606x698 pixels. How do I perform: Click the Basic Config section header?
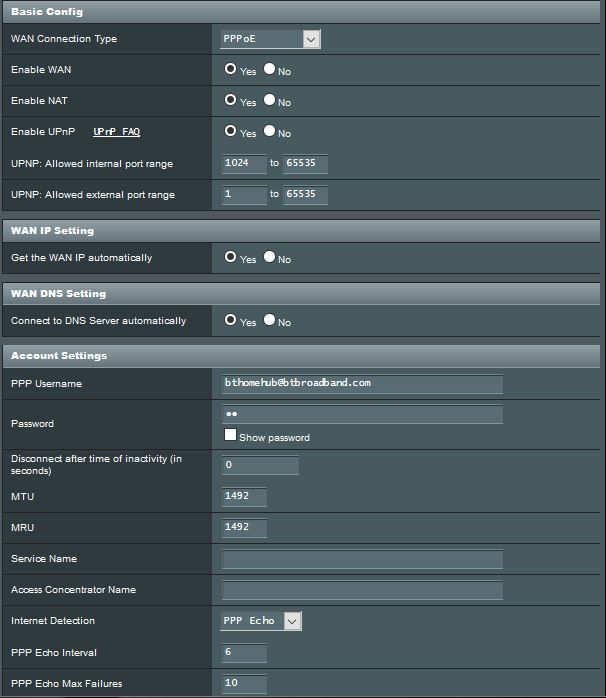click(x=301, y=12)
